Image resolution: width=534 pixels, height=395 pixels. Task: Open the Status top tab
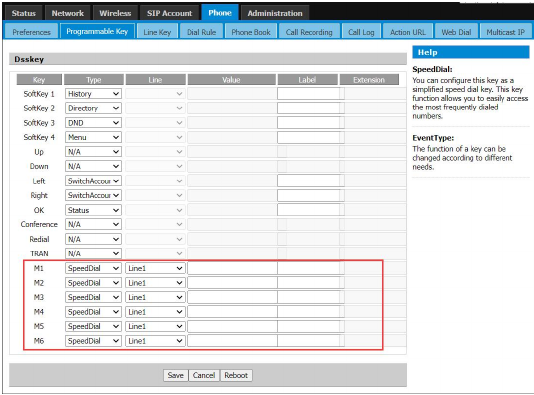[23, 13]
